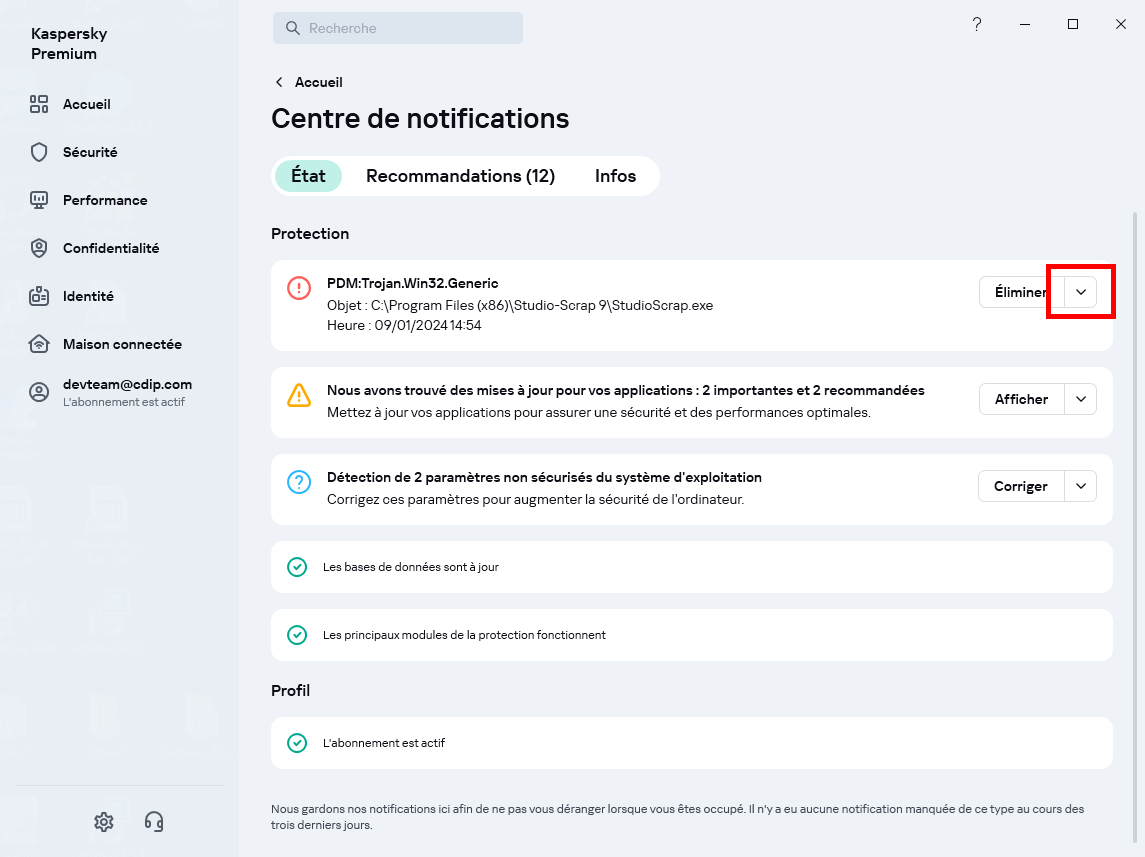Screen dimensions: 1145x857
Task: Click the Éliminer button for the trojan
Action: [1020, 292]
